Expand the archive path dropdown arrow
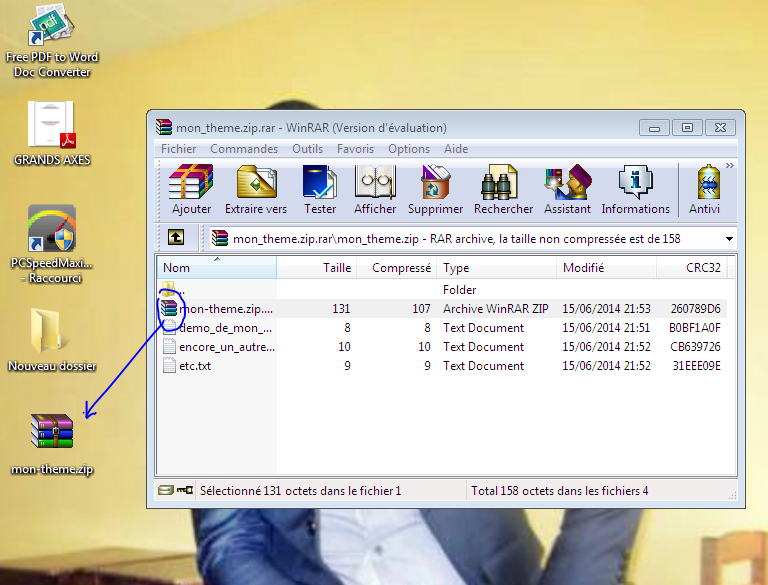The height and width of the screenshot is (585, 768). (729, 239)
